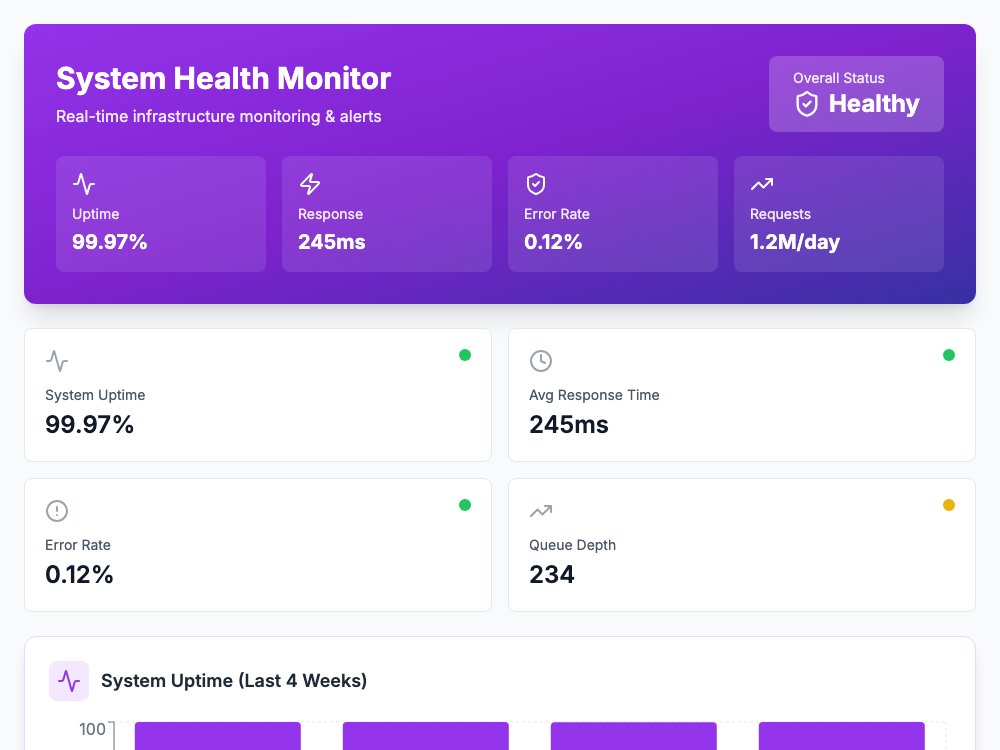Click the 234 queue depth value
Screen dimensions: 1000x750
[552, 575]
